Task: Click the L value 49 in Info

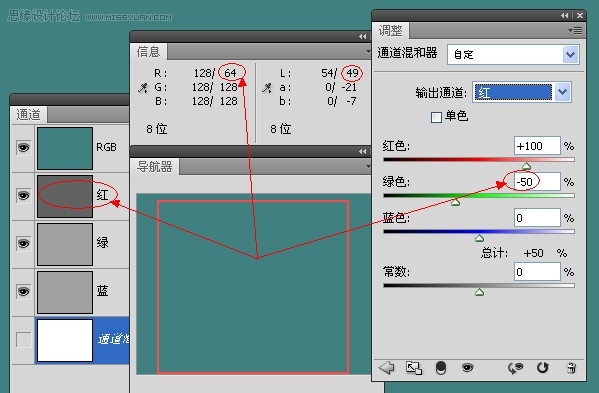Action: 352,73
